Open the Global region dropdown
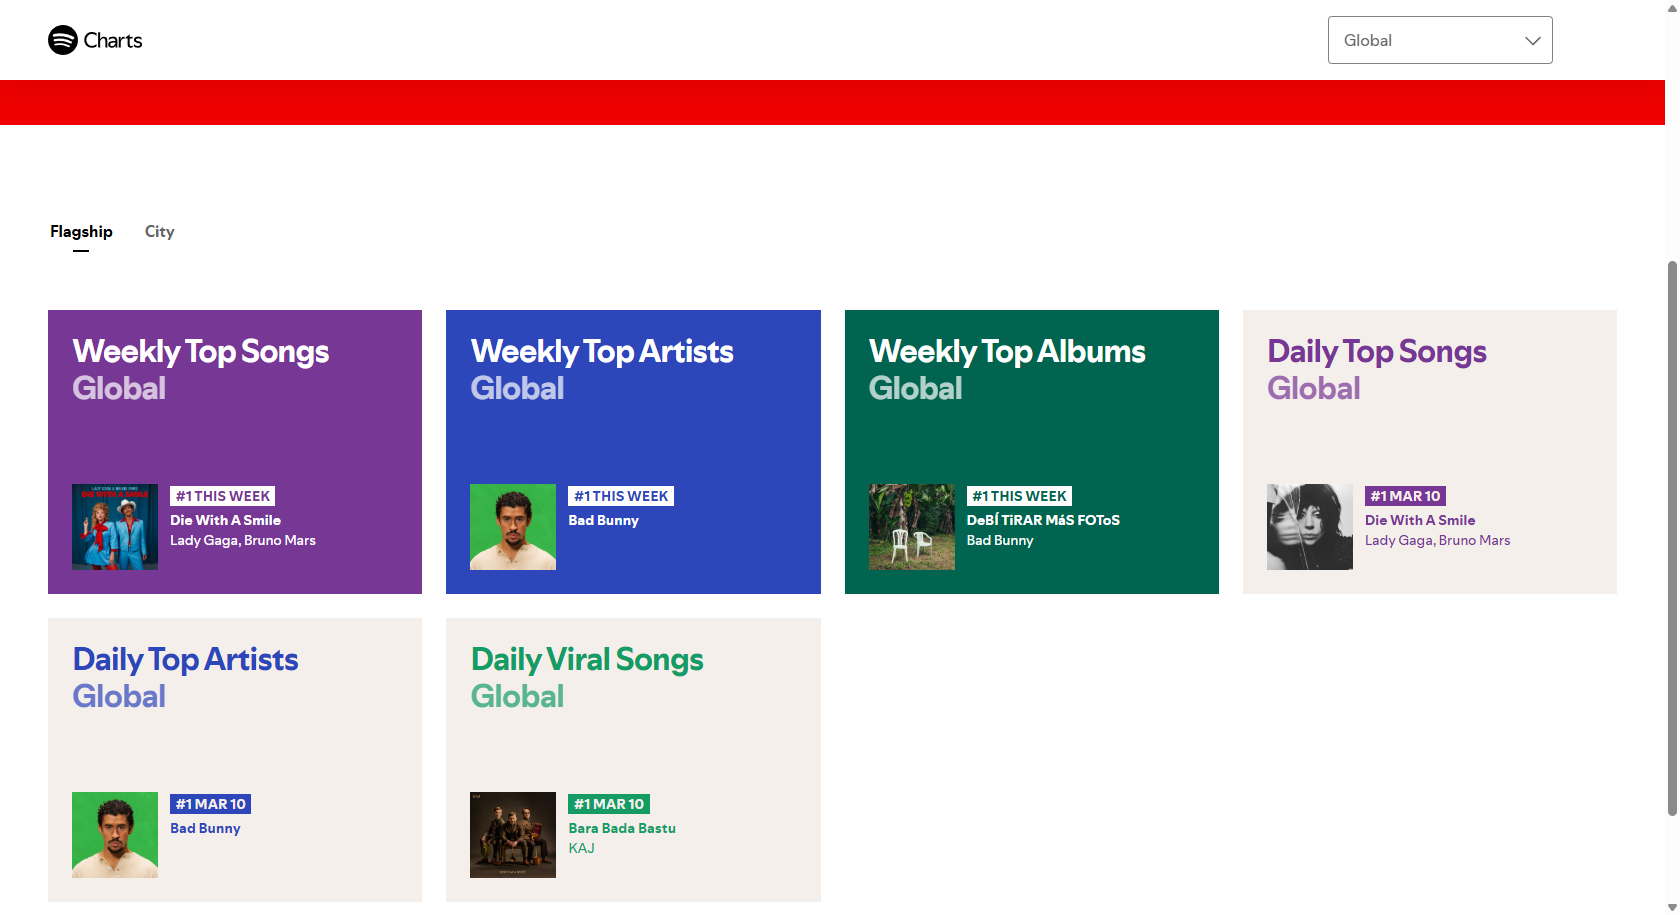 click(x=1420, y=40)
